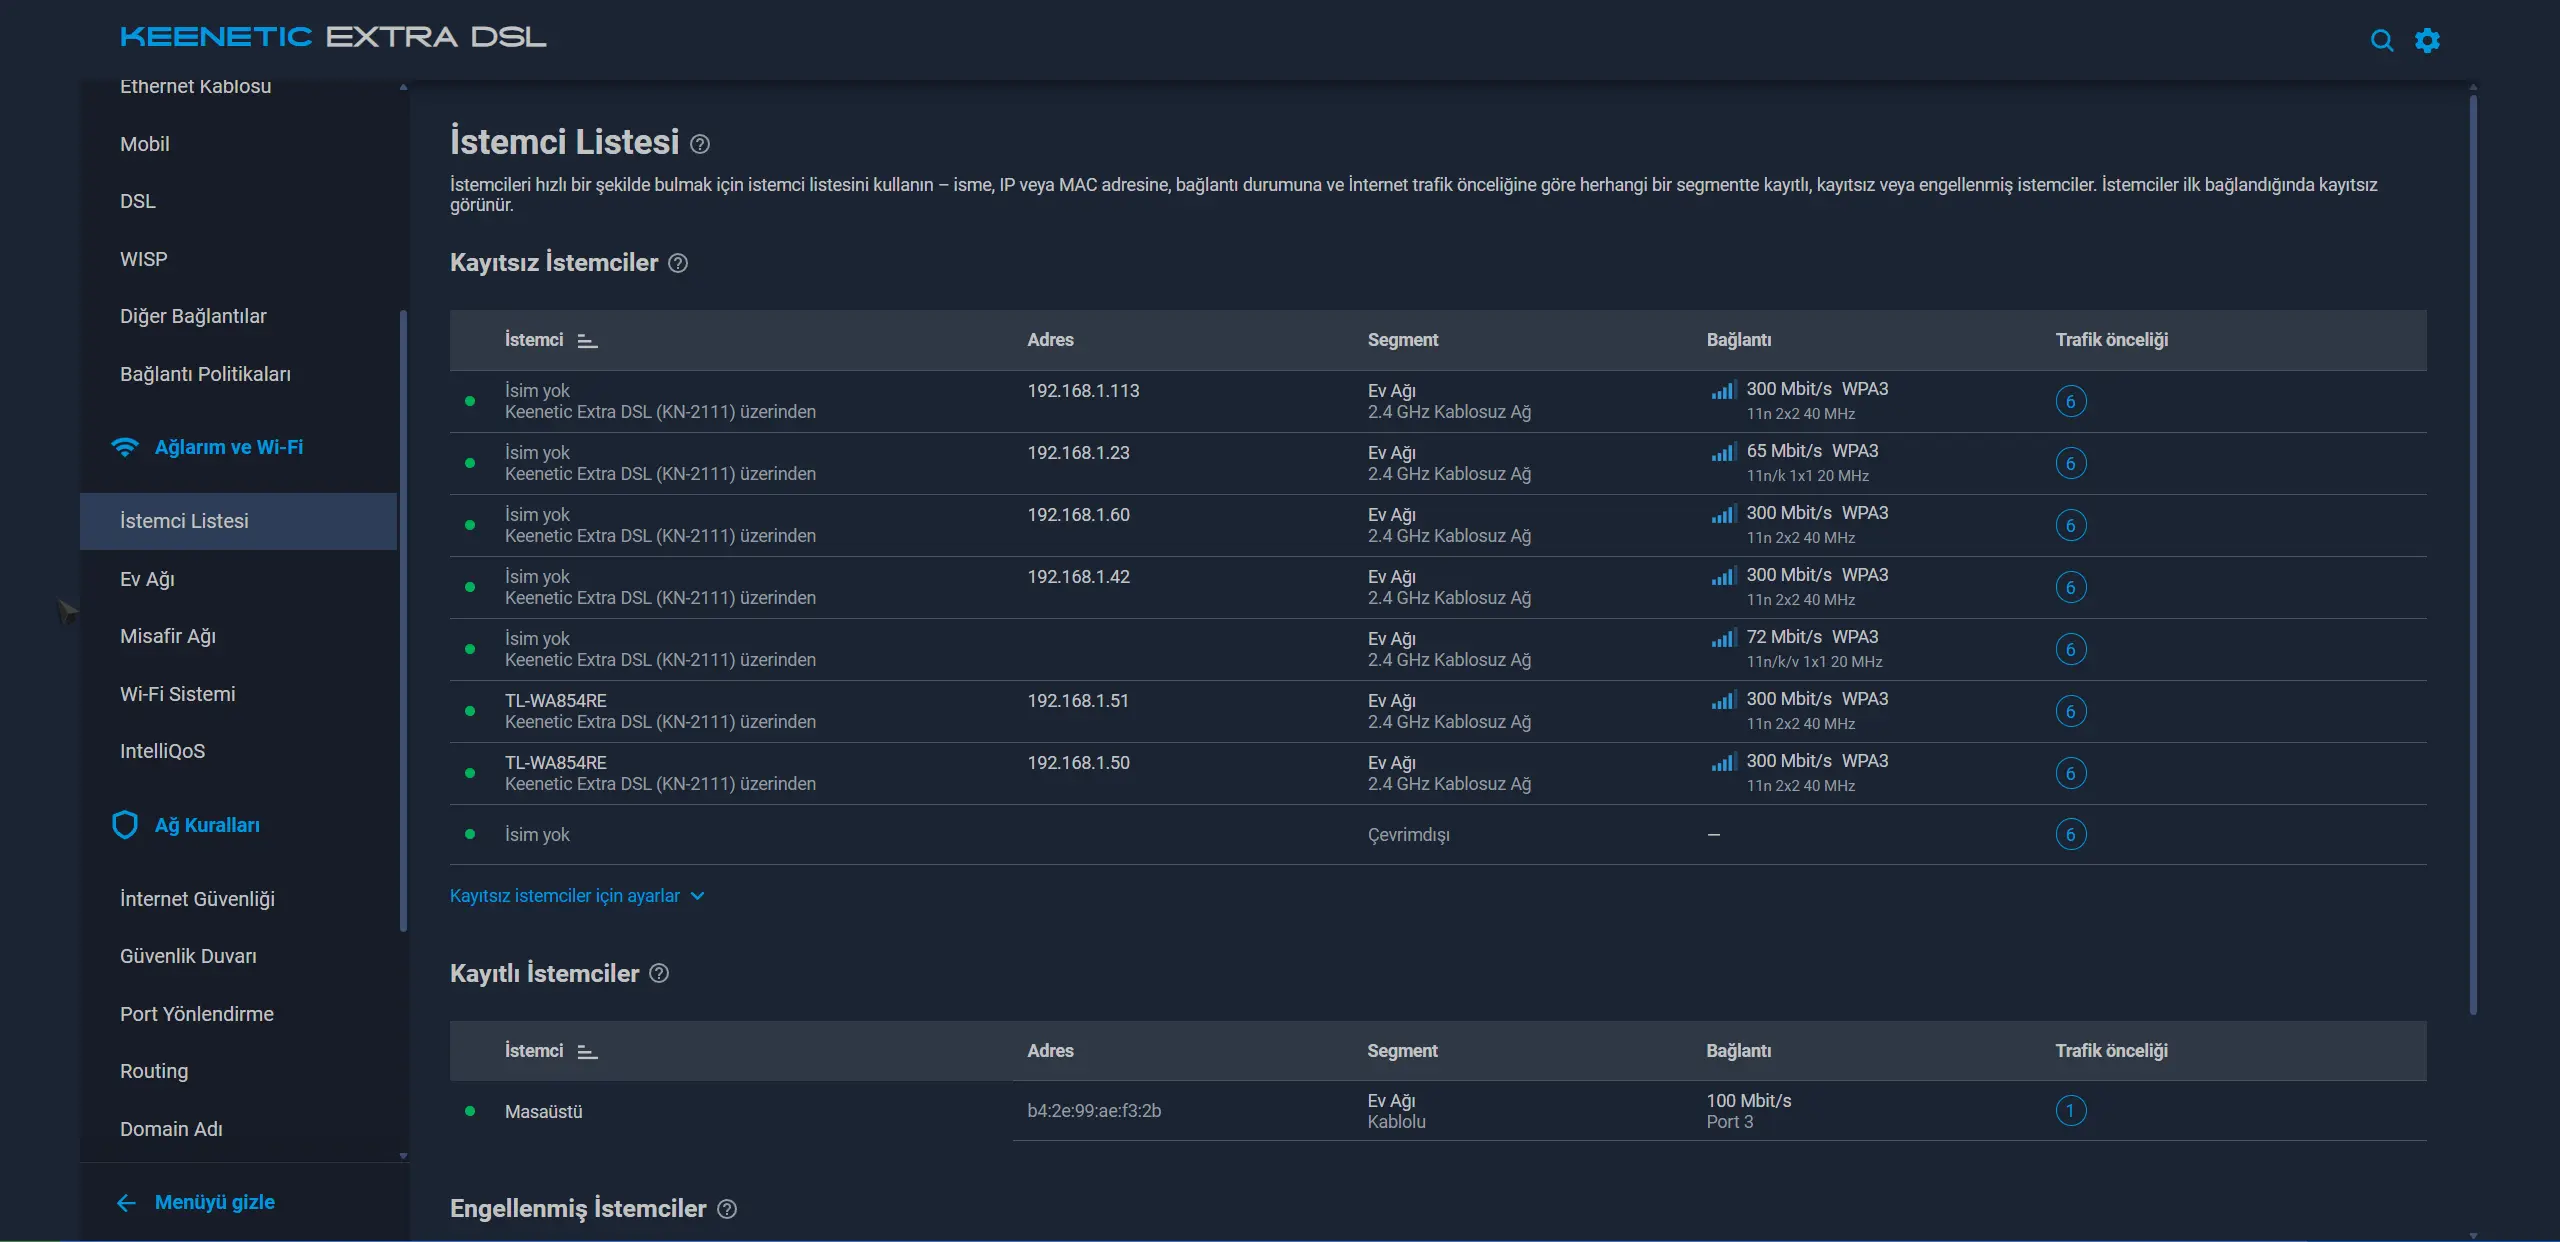Screen dimensions: 2560x1242
Task: Click priority 6 badge for 192.168.1.23
Action: click(x=2071, y=463)
